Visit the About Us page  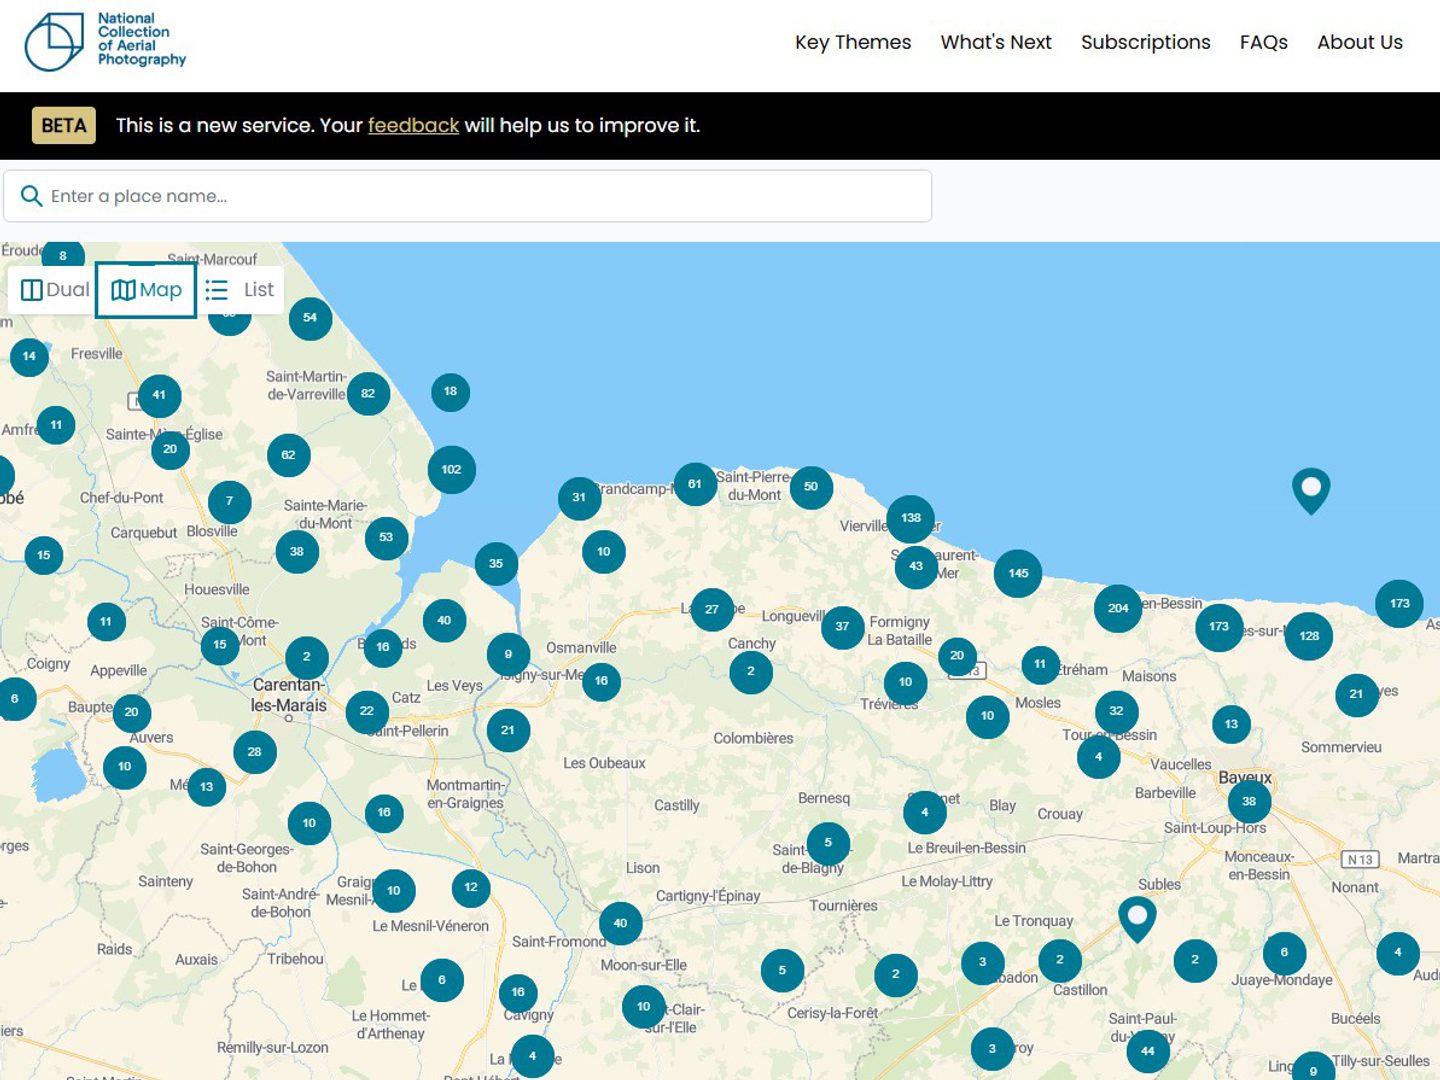1360,42
